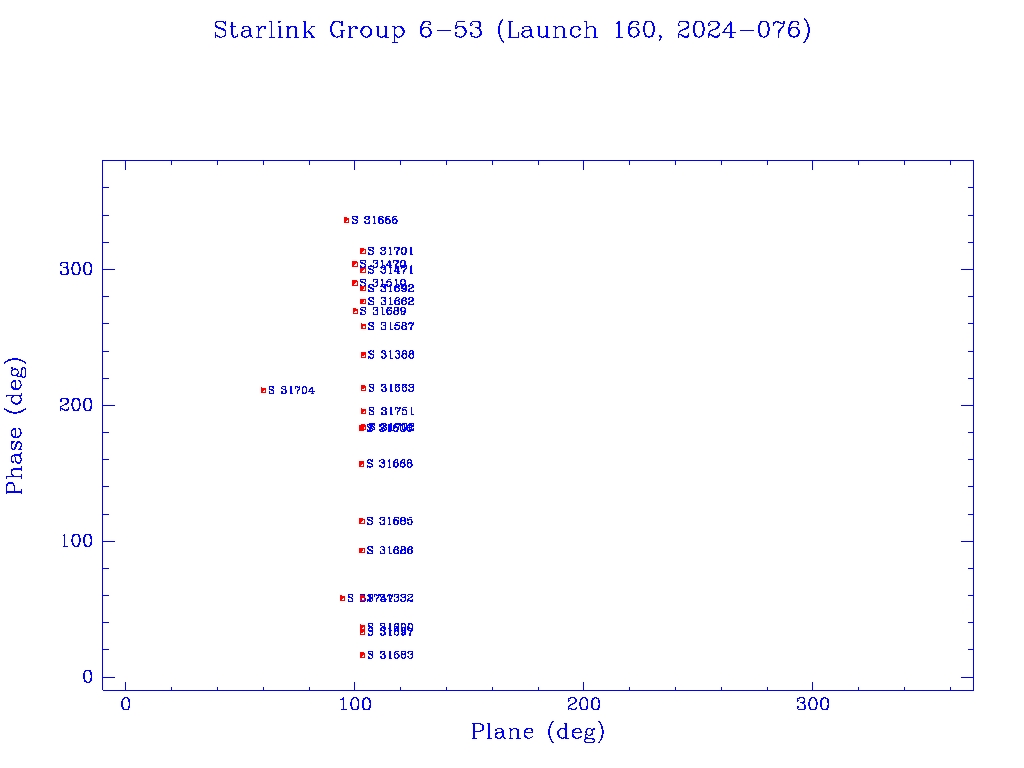Click the label 'S 31692'
Viewport: 1024px width, 768px height.
391,288
